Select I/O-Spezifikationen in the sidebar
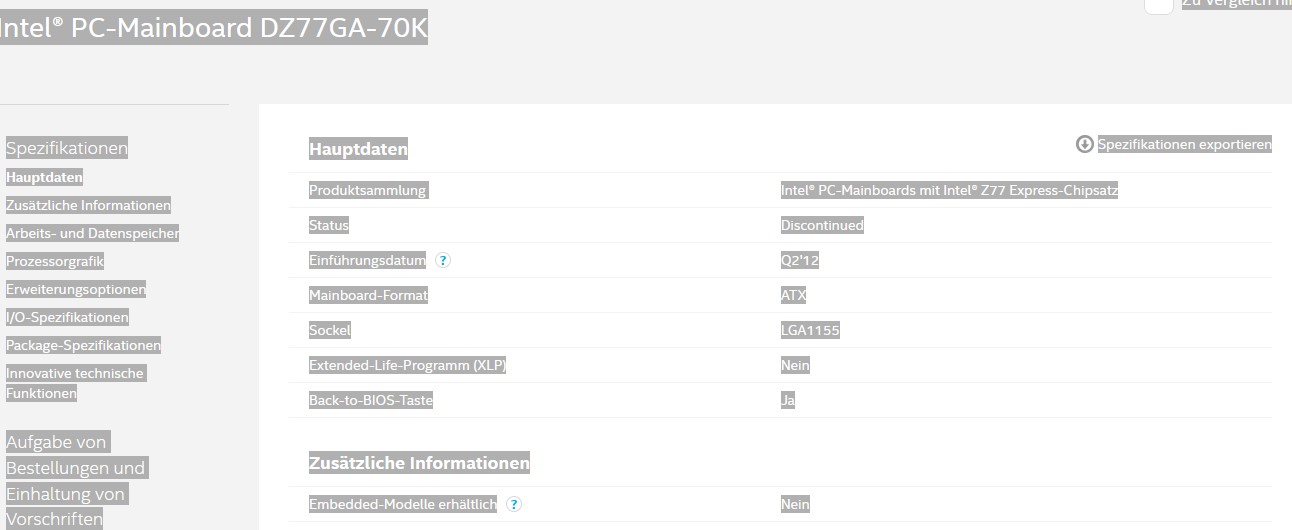The height and width of the screenshot is (530, 1292). click(67, 317)
